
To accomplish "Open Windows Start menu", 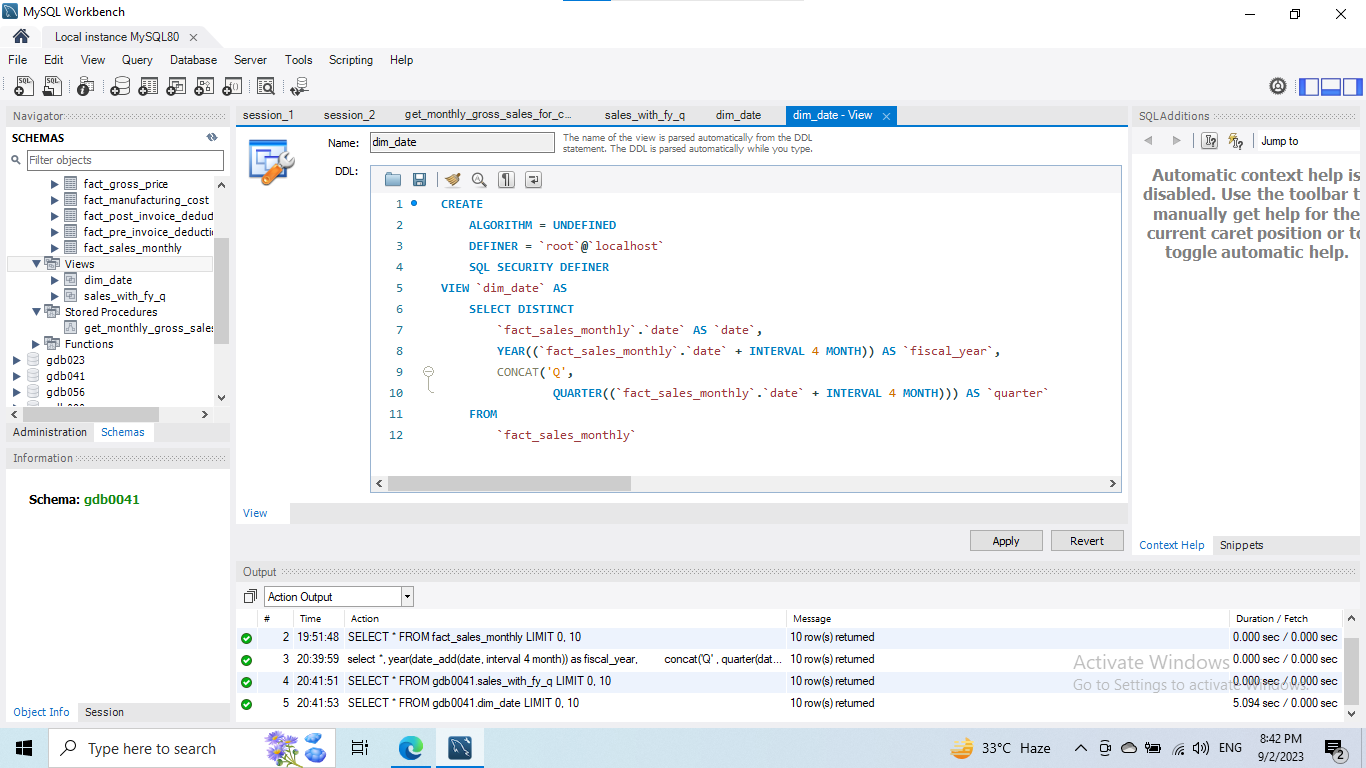I will (x=24, y=748).
